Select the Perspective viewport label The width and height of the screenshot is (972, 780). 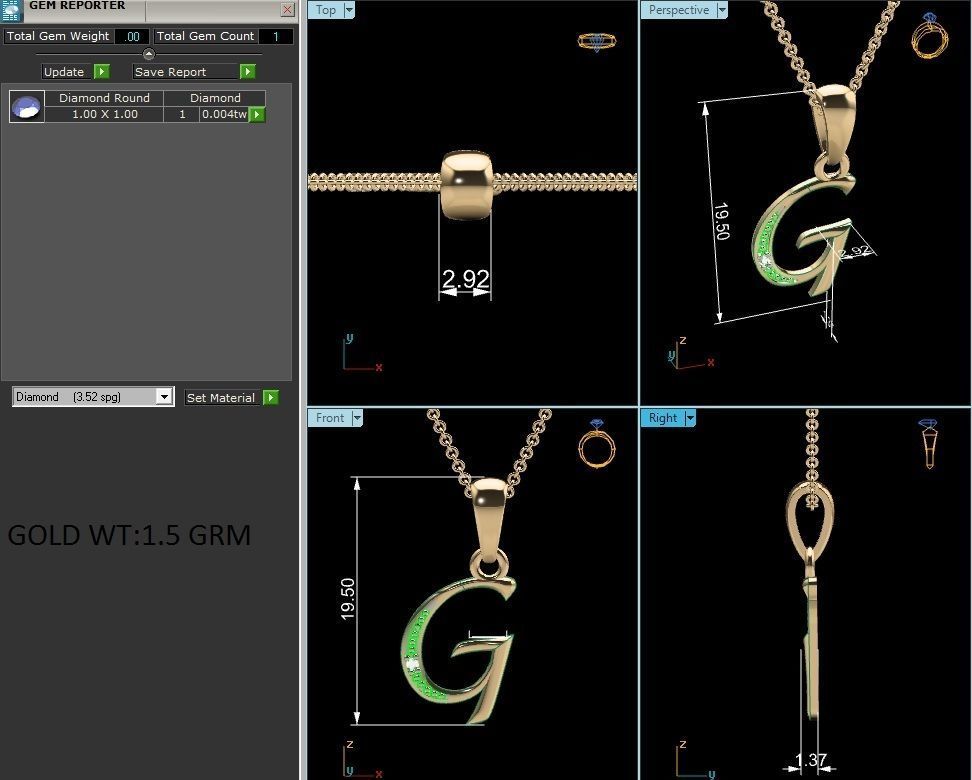[x=679, y=10]
